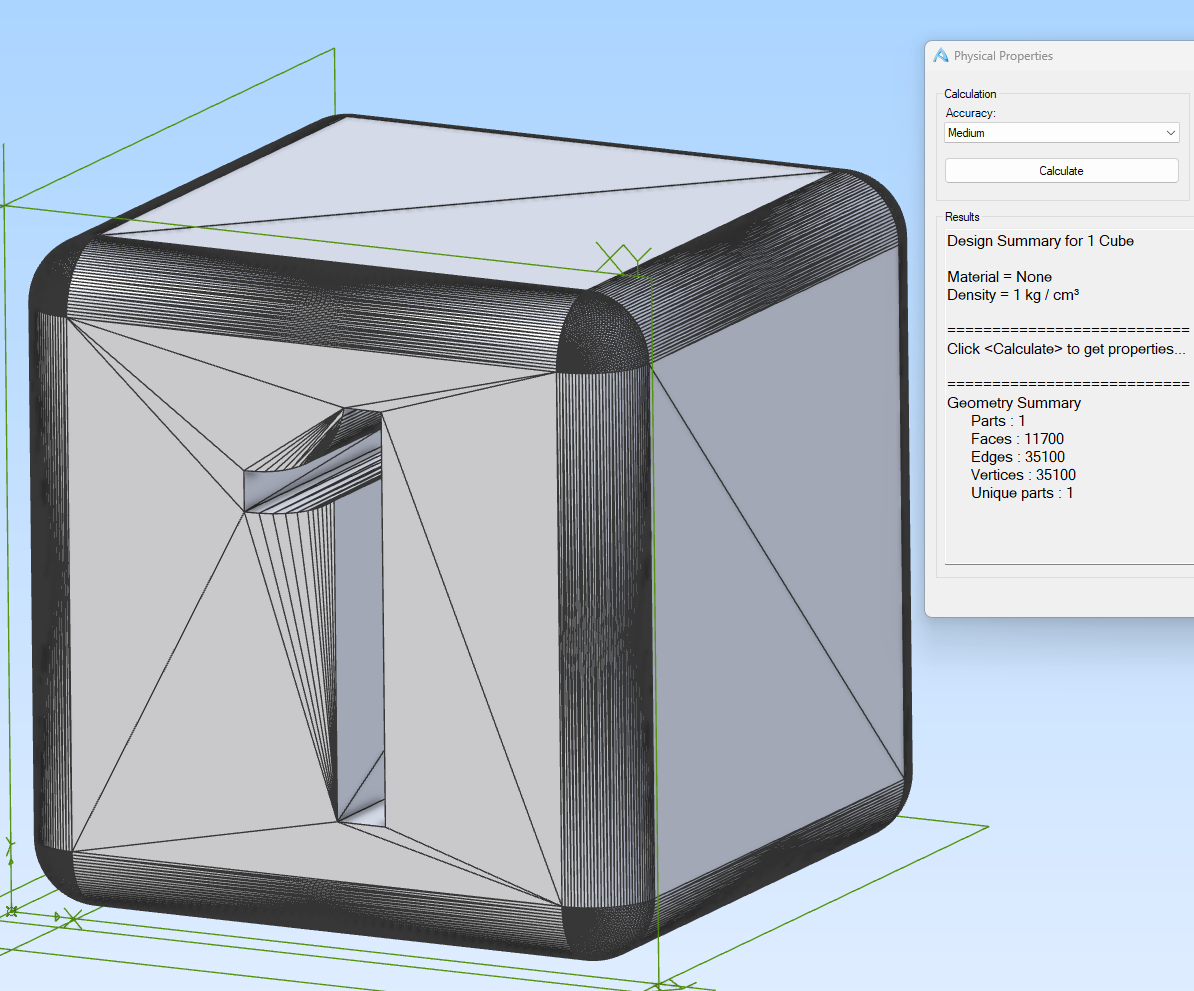The height and width of the screenshot is (991, 1194).
Task: Click the 'Density = 1 kg / cm³' line
Action: tap(1014, 295)
